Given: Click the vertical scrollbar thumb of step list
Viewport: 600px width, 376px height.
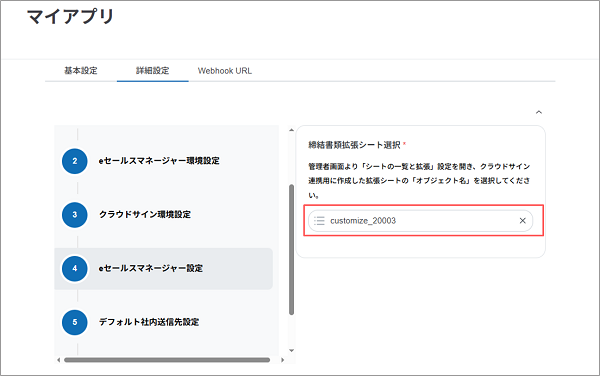Looking at the screenshot, I should tap(292, 250).
